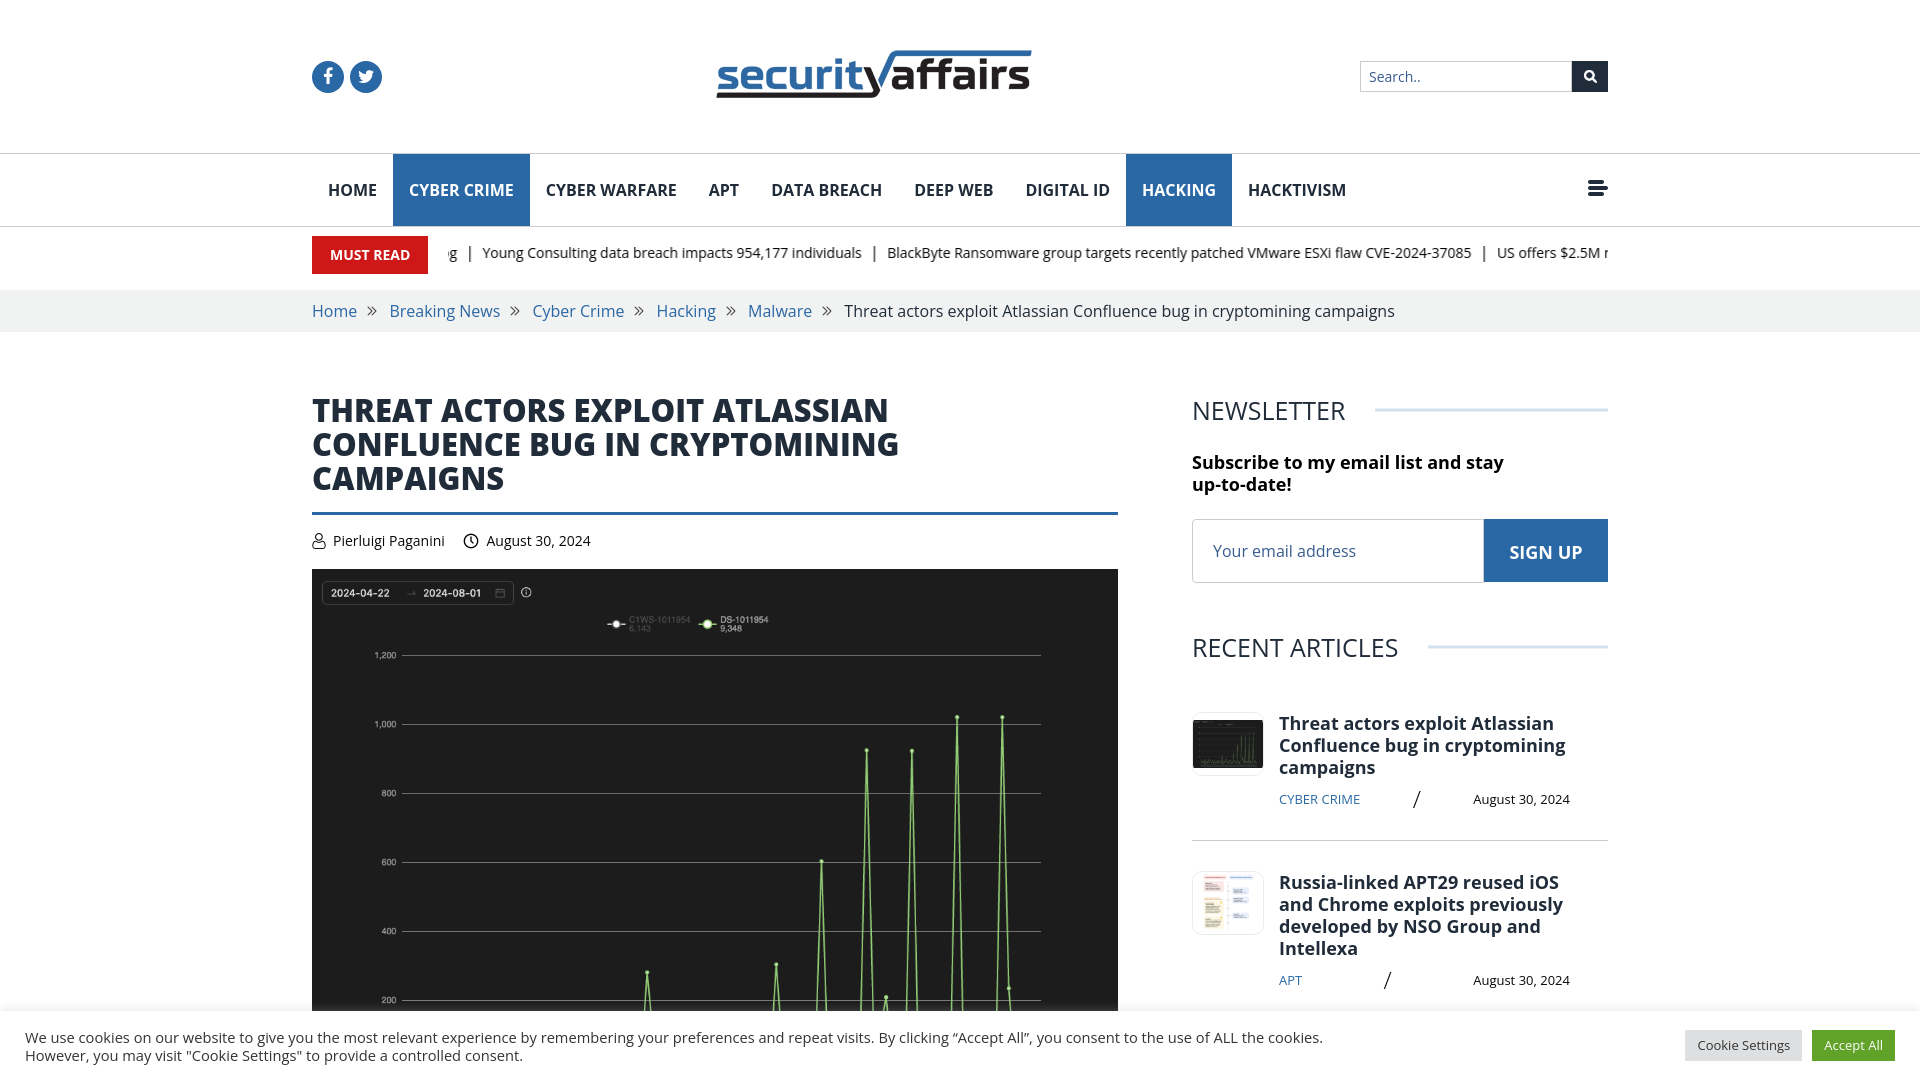Click the APT29 recent article thumbnail
The height and width of the screenshot is (1080, 1920).
click(1228, 902)
